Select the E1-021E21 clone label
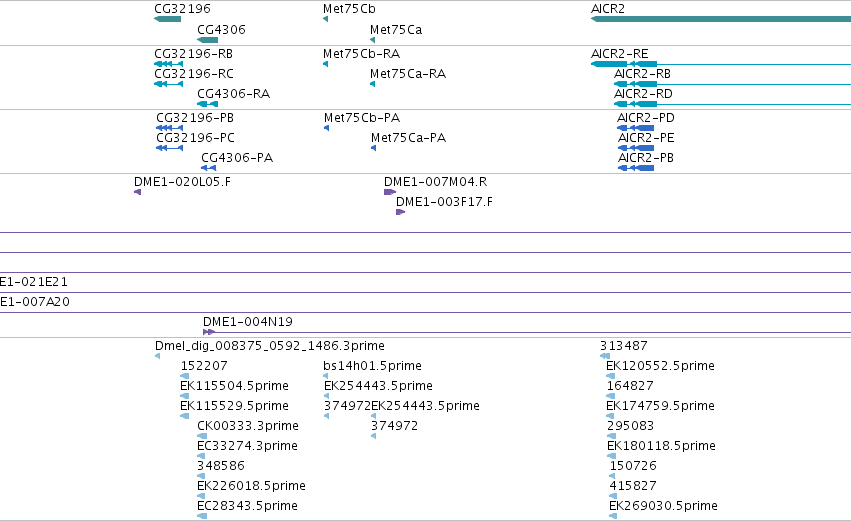Image resolution: width=851 pixels, height=521 pixels. pos(34,282)
